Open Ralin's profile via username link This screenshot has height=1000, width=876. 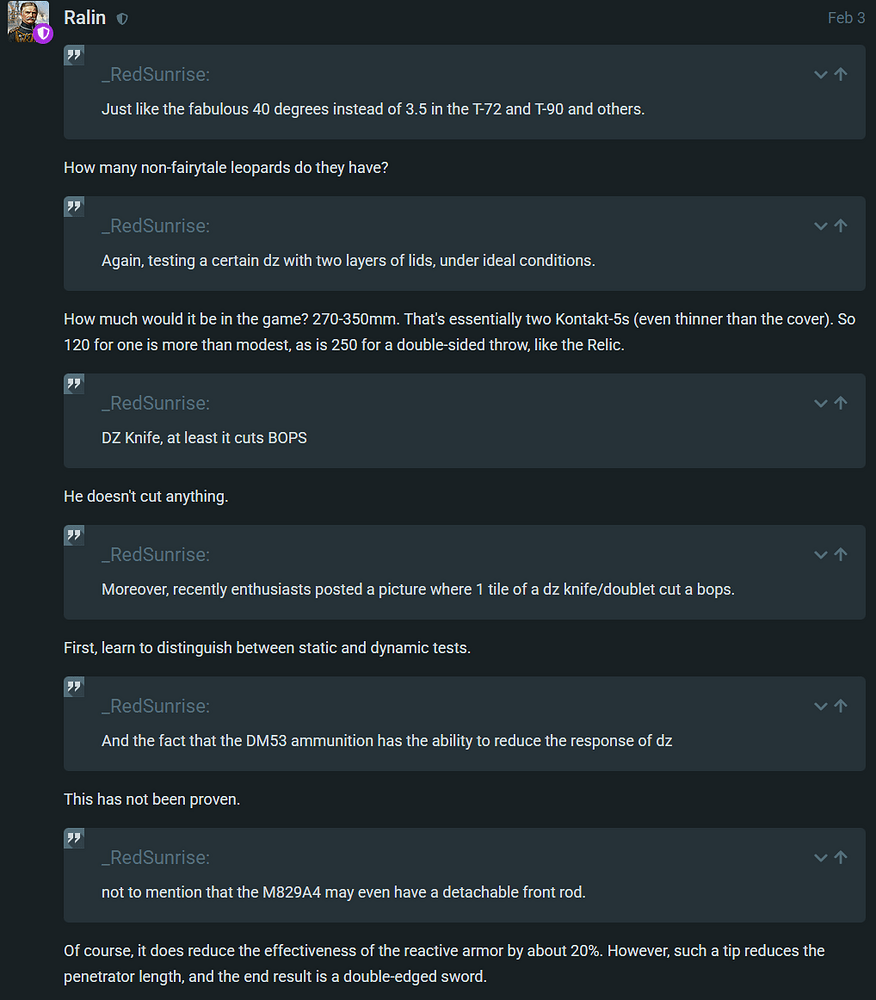[85, 18]
